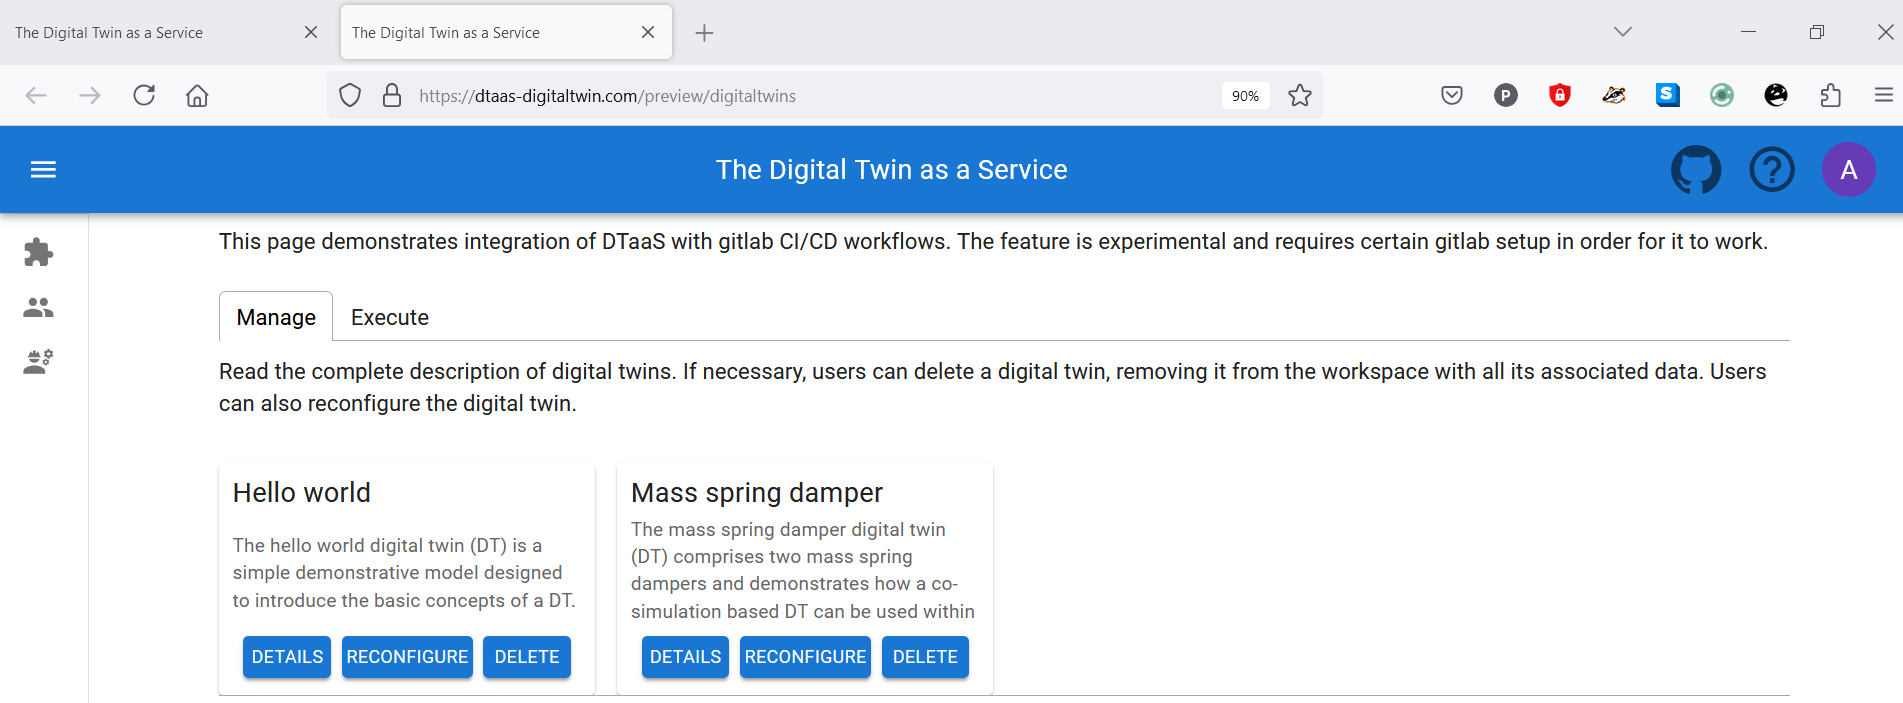Reconfigure the Mass spring damper twin

click(805, 657)
